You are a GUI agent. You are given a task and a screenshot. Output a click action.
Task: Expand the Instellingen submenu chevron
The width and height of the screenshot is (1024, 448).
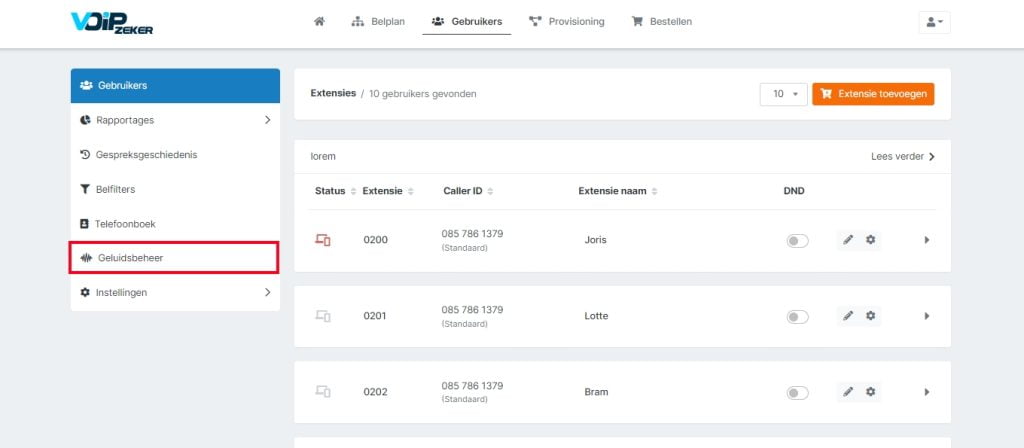tap(267, 293)
